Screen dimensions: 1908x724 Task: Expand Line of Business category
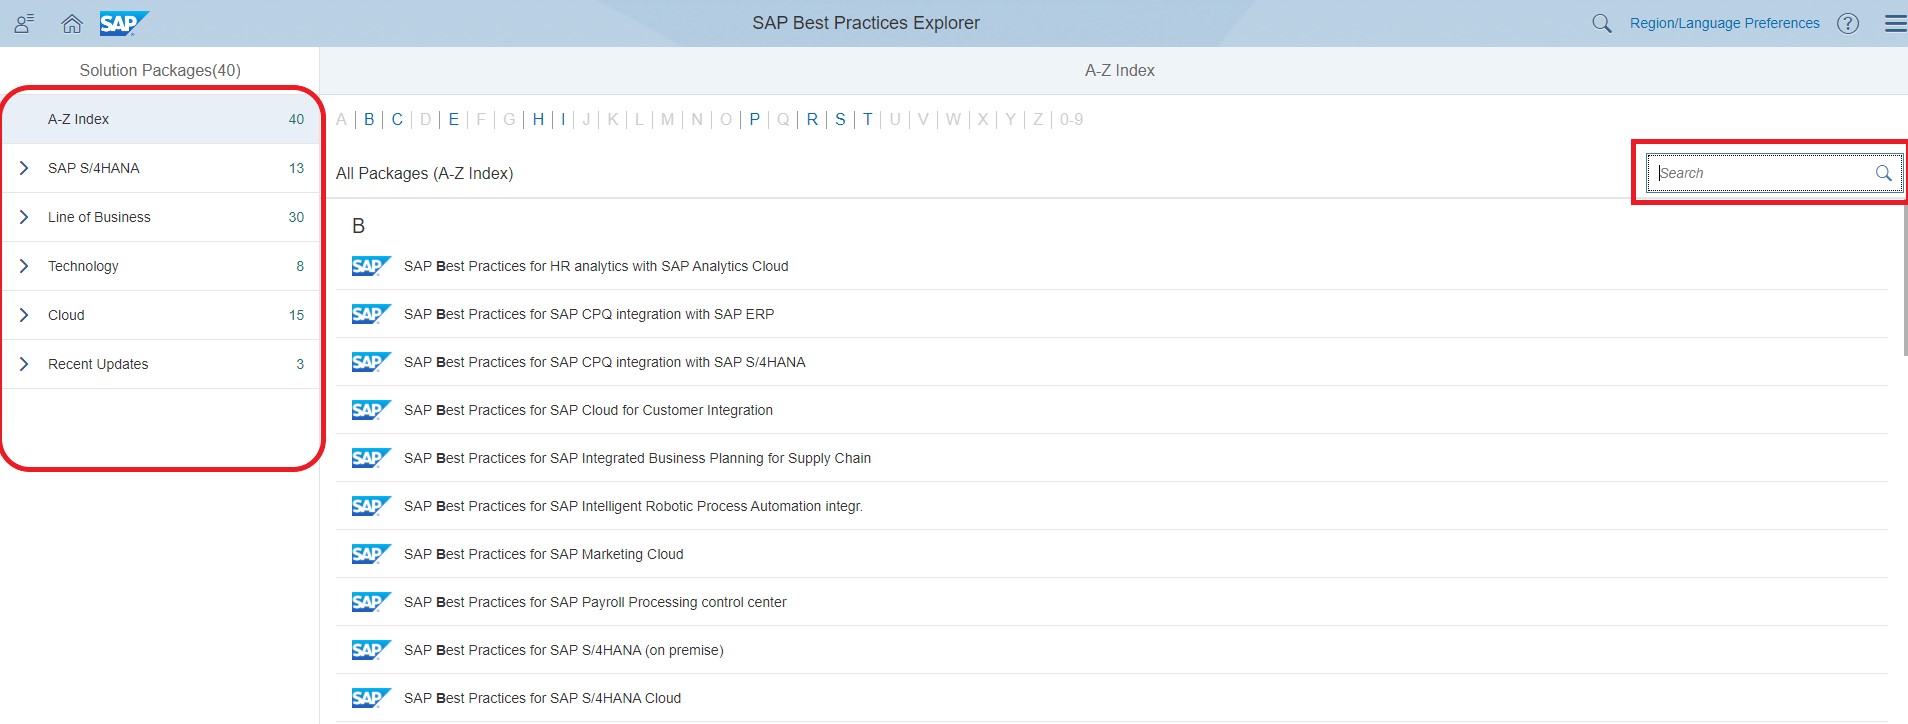24,217
